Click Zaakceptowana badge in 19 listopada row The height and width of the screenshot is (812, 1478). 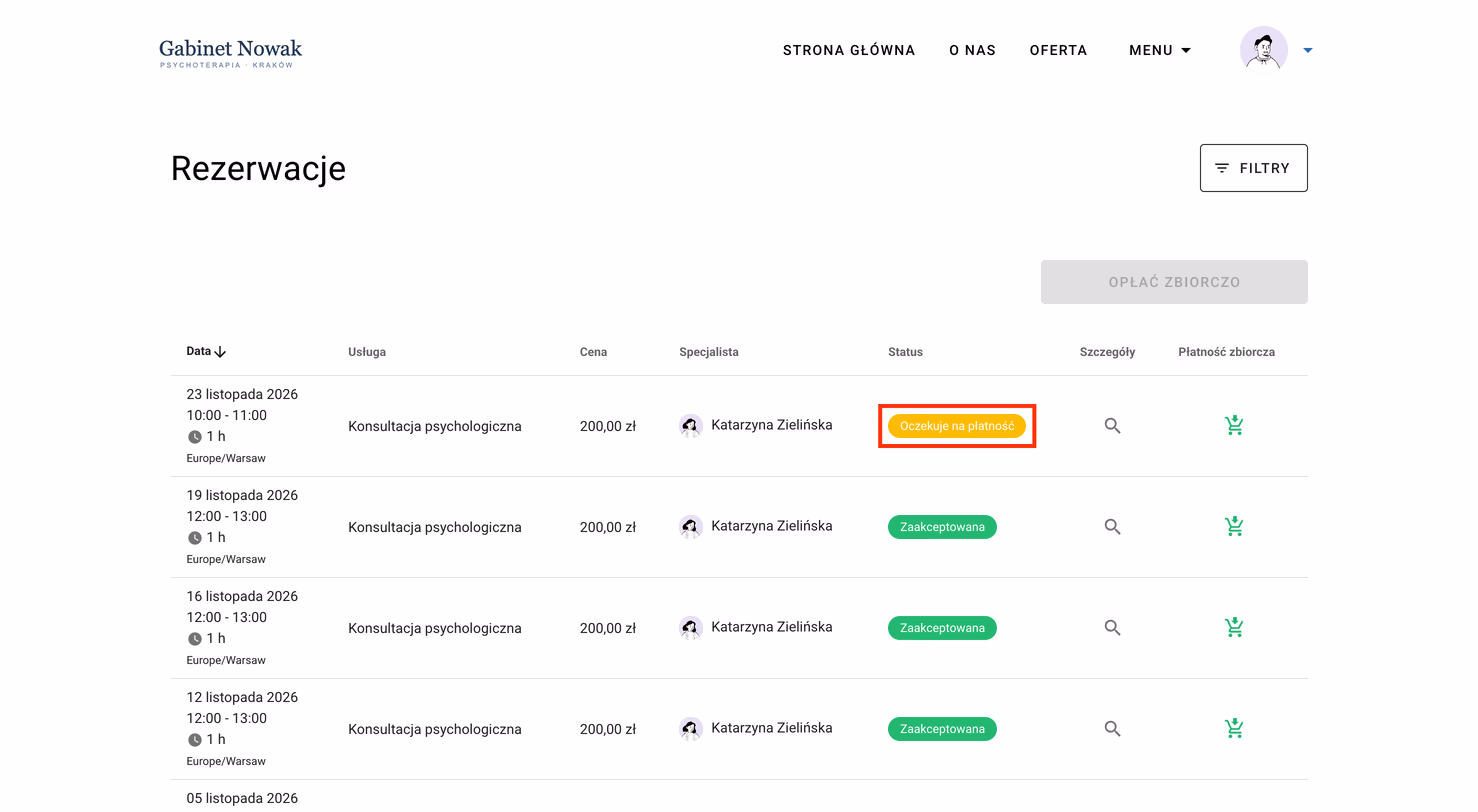click(x=942, y=527)
